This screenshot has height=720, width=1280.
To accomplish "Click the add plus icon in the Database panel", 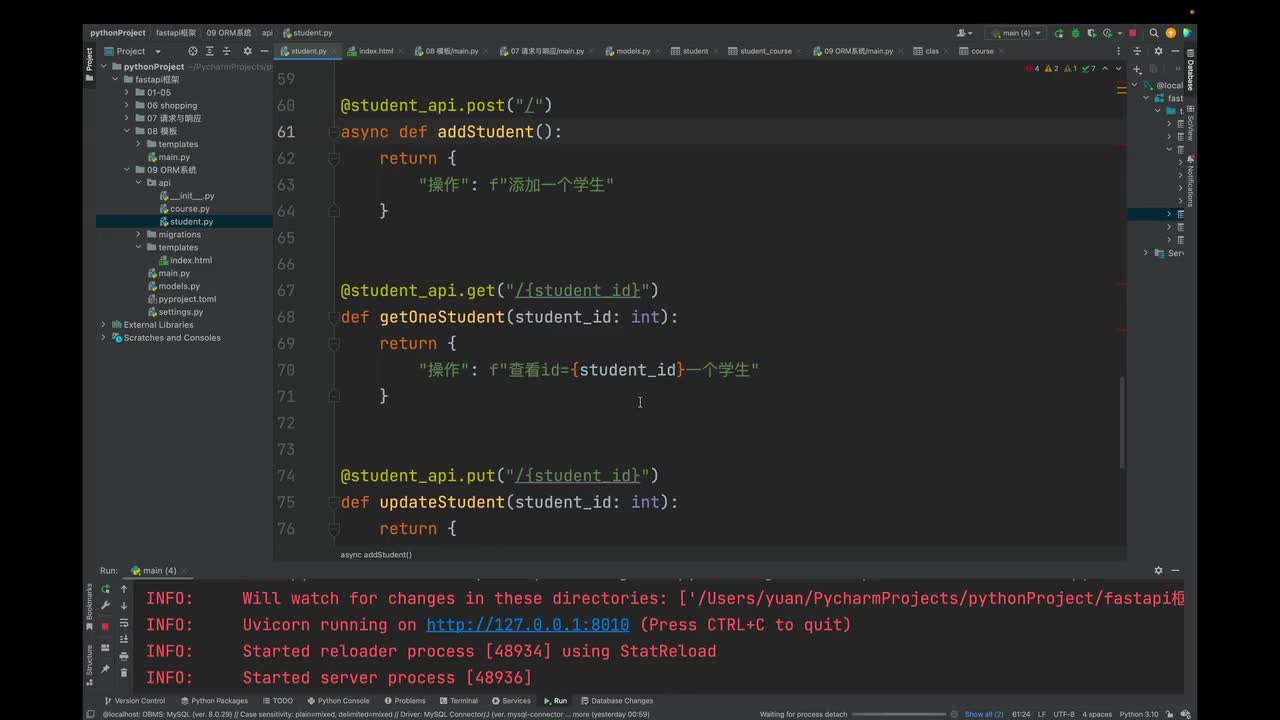I will pyautogui.click(x=1138, y=69).
